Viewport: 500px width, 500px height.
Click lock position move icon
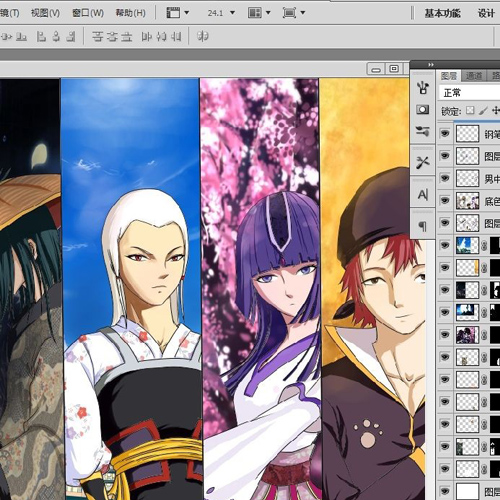496,110
